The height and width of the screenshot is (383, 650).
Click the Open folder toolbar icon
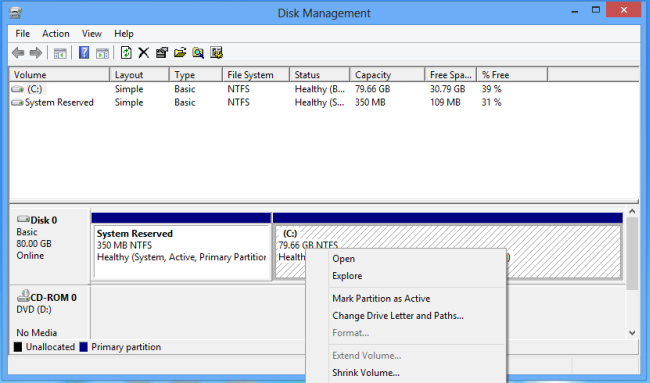(x=180, y=53)
